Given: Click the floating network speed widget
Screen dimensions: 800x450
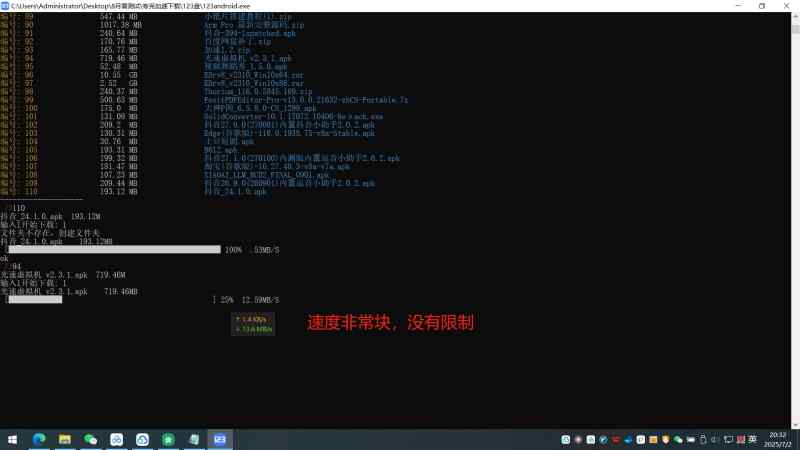Looking at the screenshot, I should [x=253, y=324].
